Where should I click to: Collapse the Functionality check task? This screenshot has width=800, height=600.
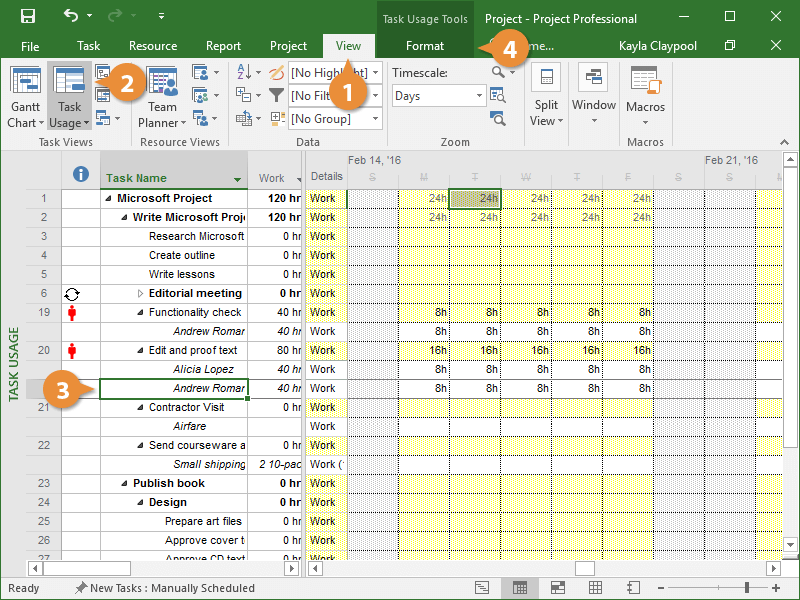140,313
